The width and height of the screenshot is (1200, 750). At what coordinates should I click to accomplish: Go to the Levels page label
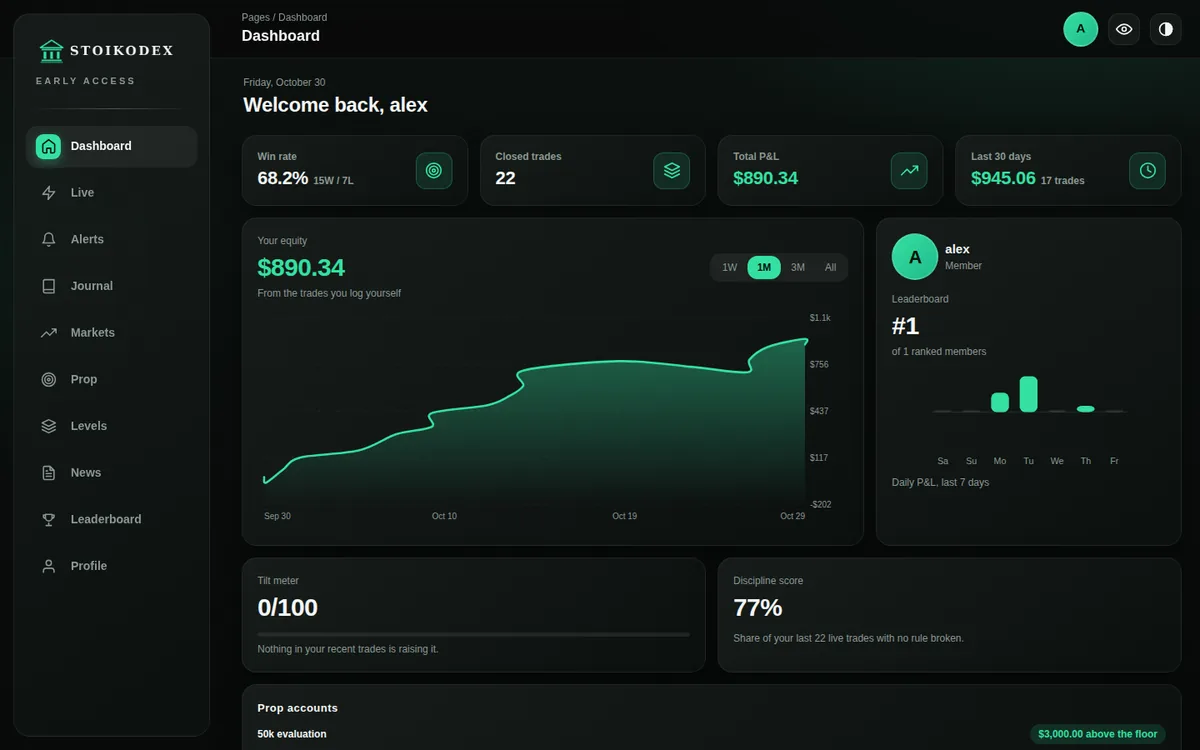(89, 426)
